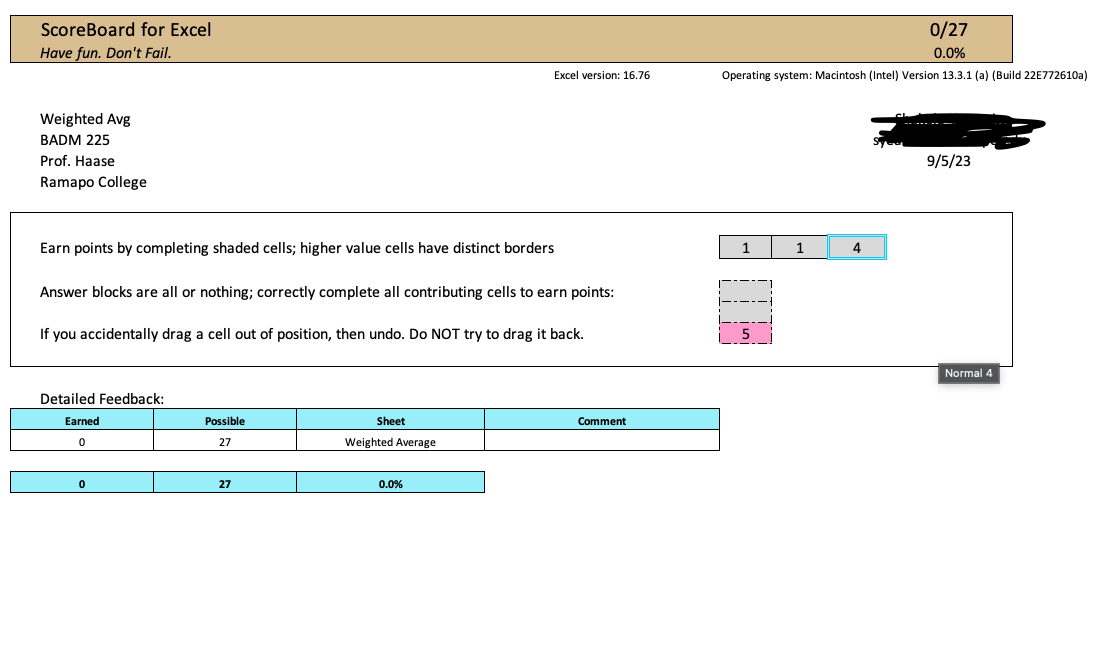Screen dimensions: 1113x646
Task: Click the 0.0% cell in the header banner
Action: coord(949,53)
